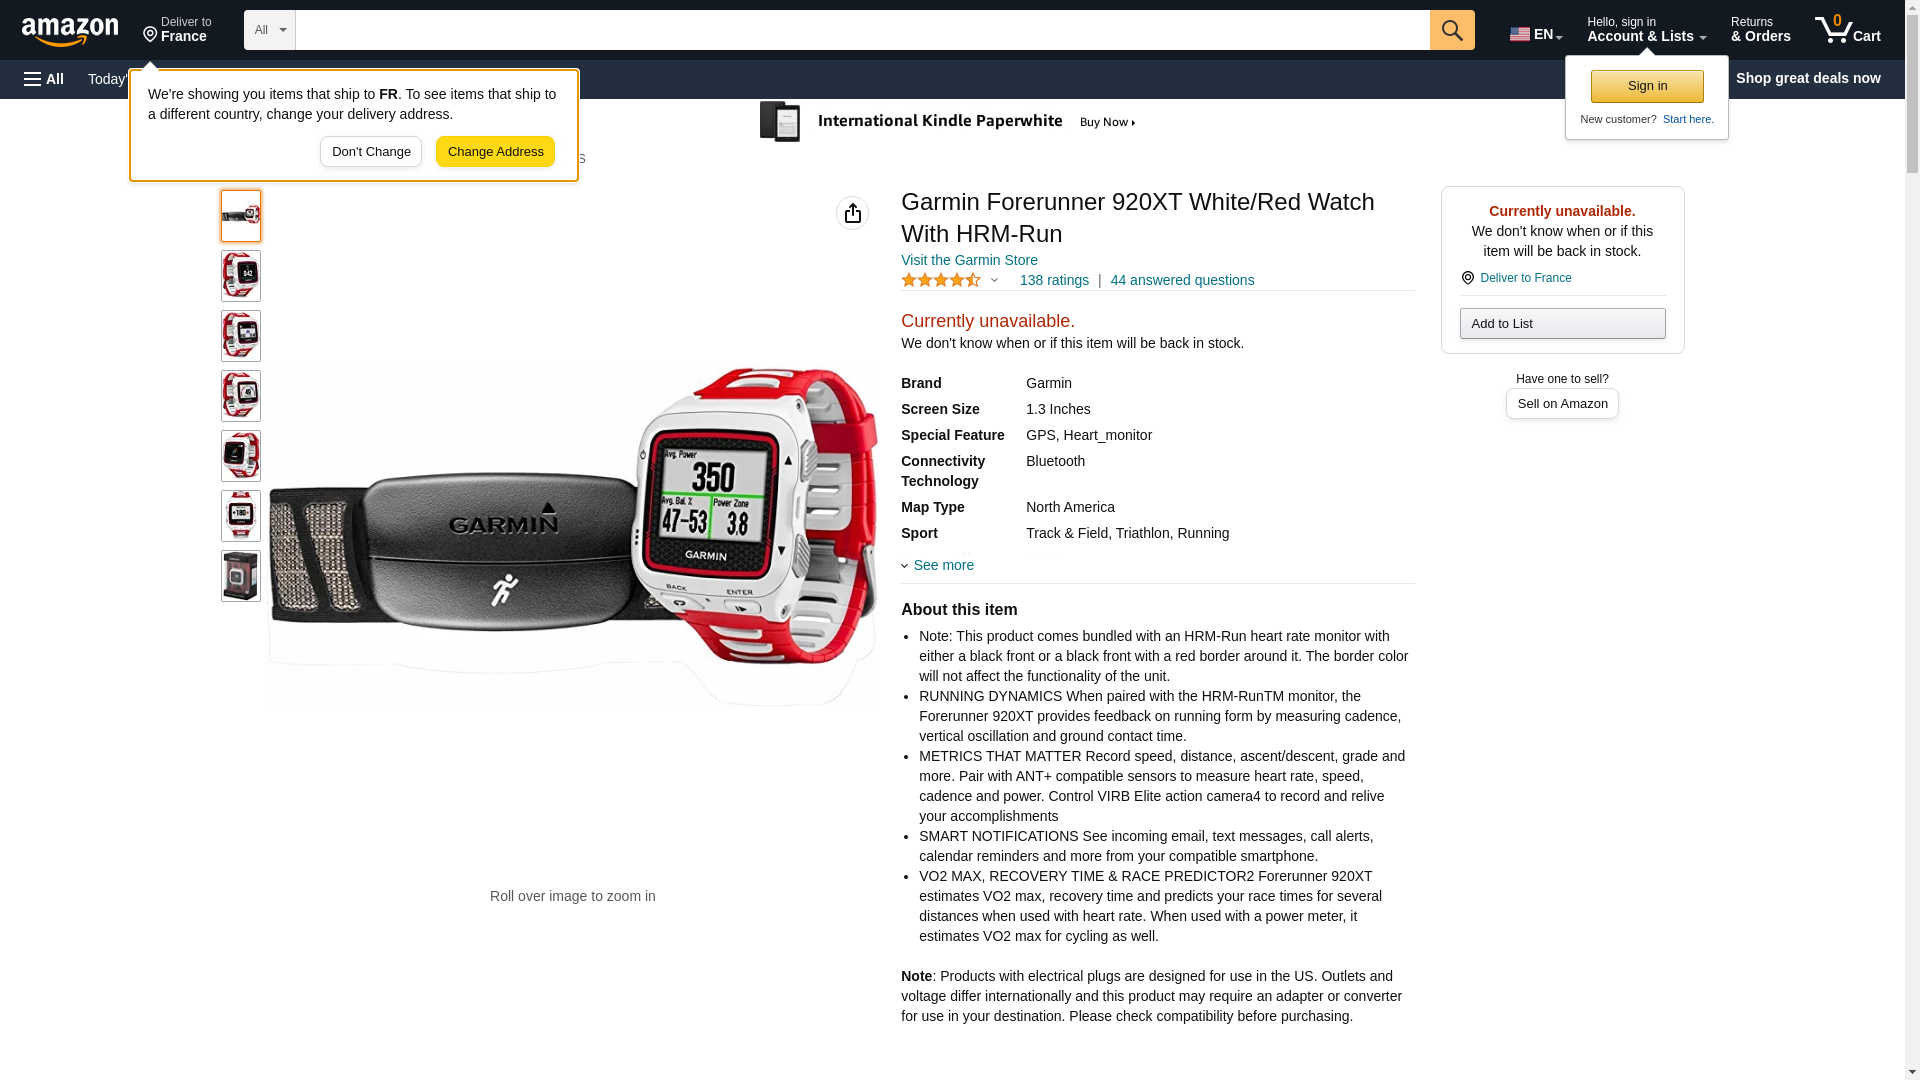Select the second product thumbnail
Viewport: 1920px width, 1080px height.
pos(241,276)
